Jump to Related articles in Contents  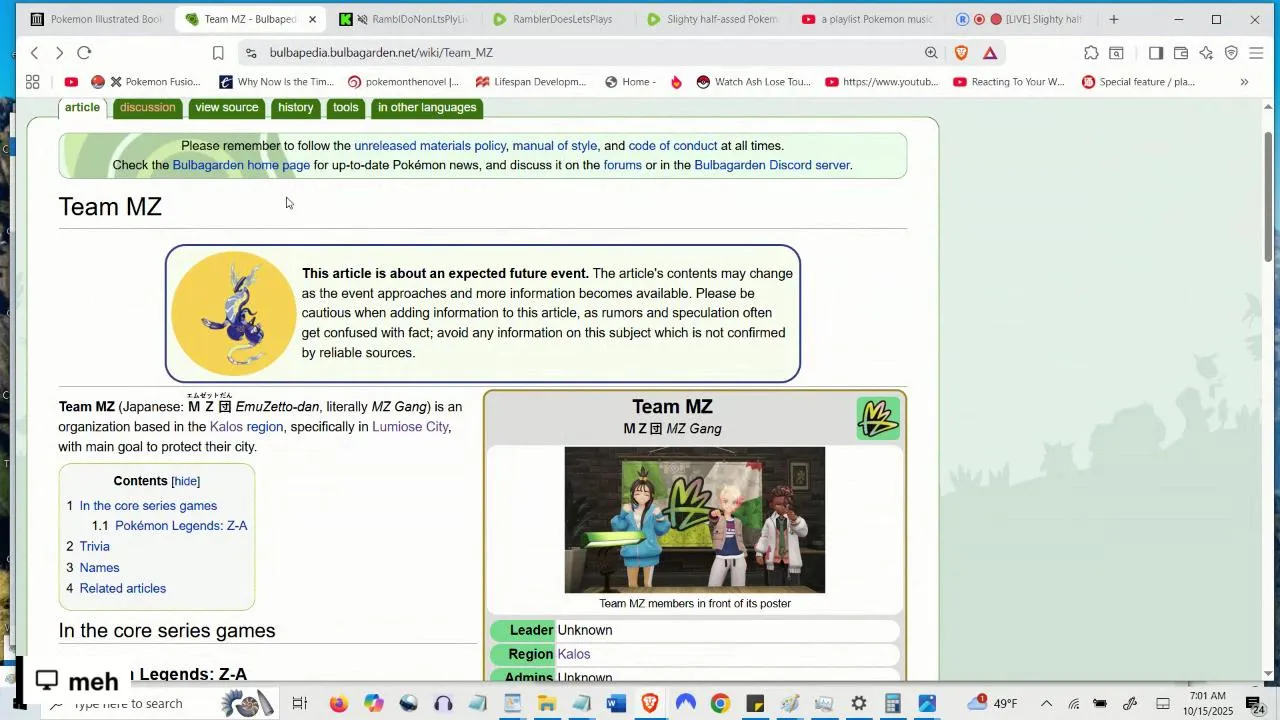[123, 589]
